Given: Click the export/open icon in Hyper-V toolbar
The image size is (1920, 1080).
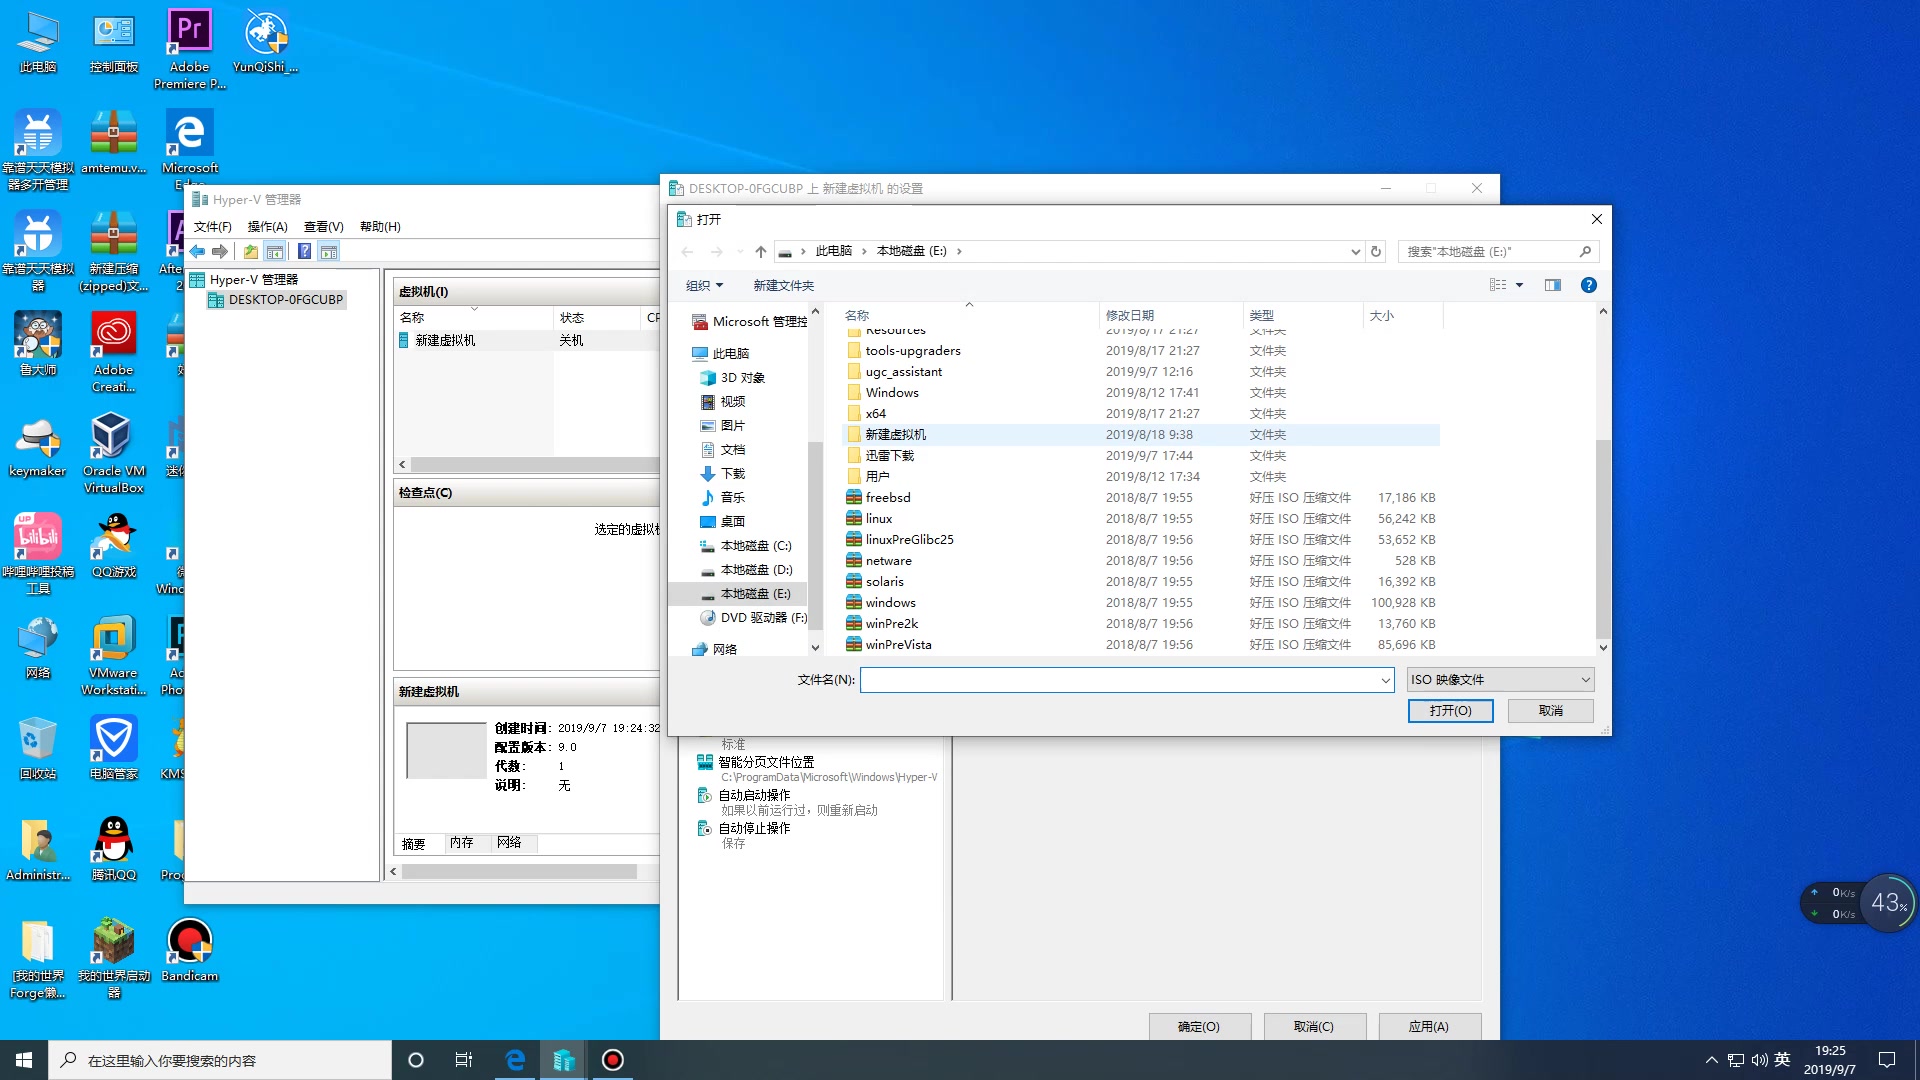Looking at the screenshot, I should [250, 252].
